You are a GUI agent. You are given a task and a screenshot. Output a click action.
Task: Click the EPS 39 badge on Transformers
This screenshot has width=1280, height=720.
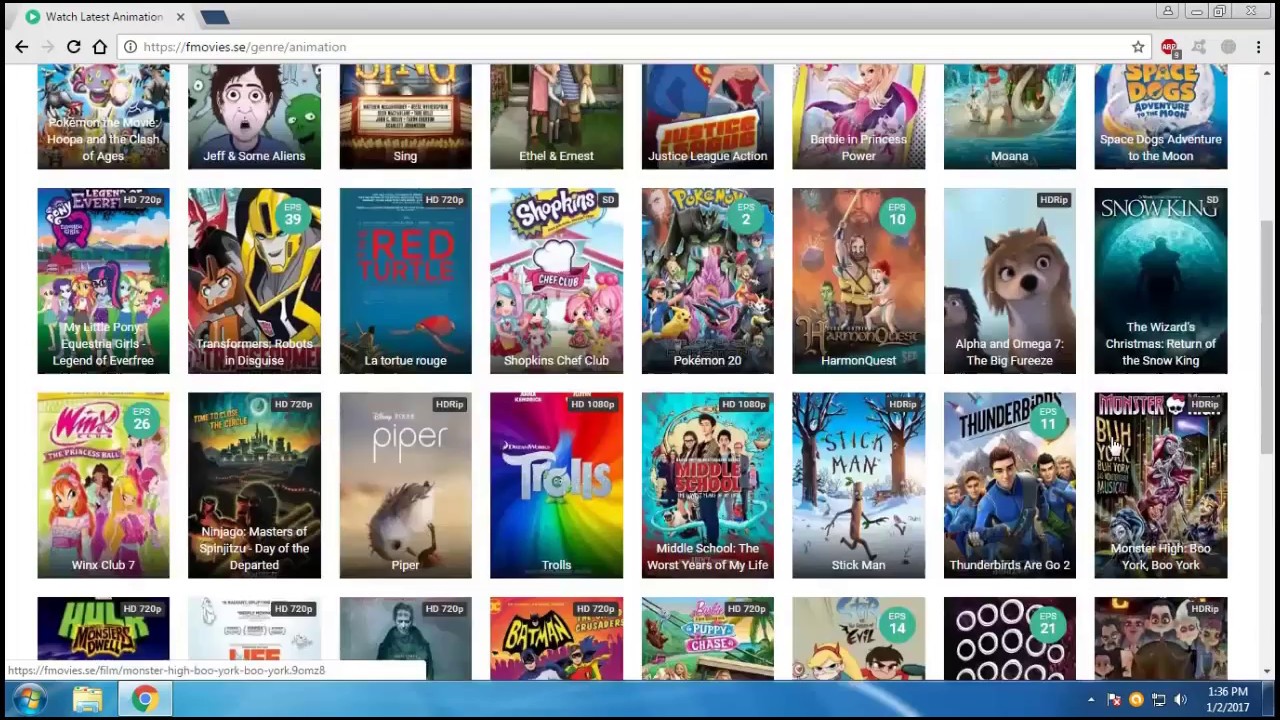(292, 214)
